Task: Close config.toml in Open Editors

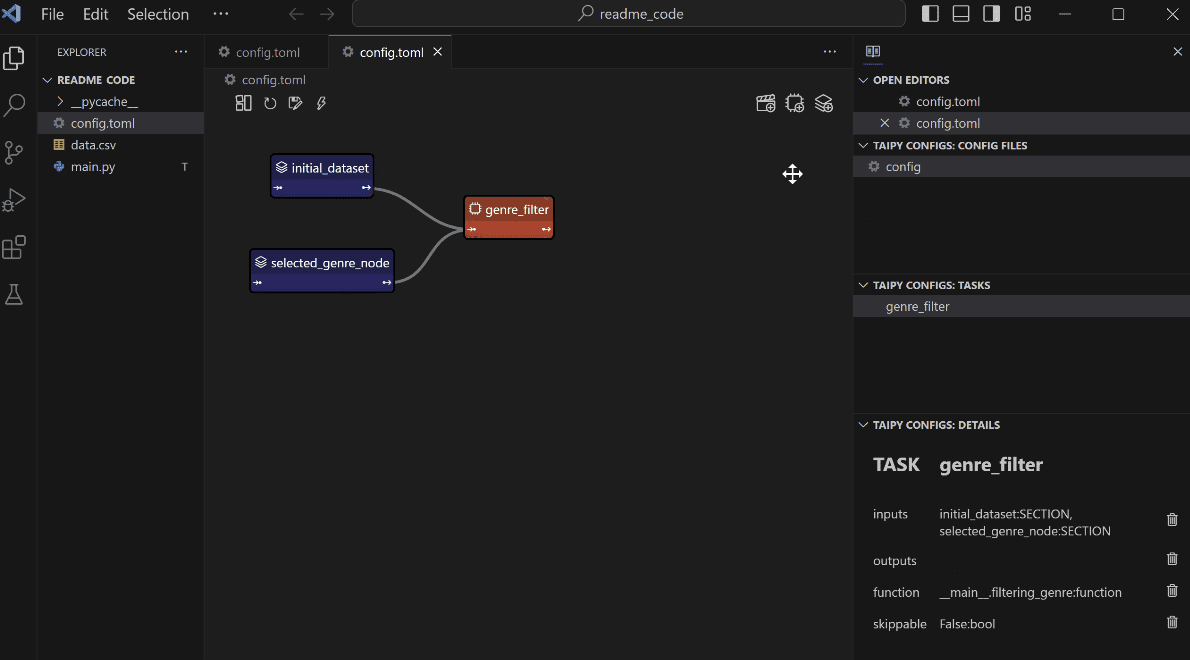Action: coord(884,123)
